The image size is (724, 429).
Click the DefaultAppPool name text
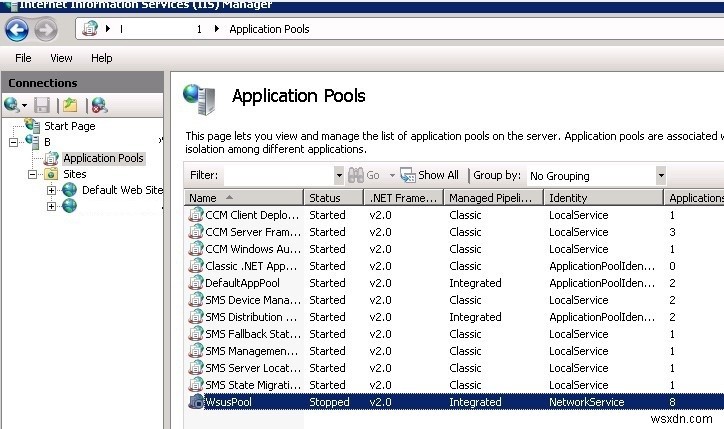click(x=242, y=283)
